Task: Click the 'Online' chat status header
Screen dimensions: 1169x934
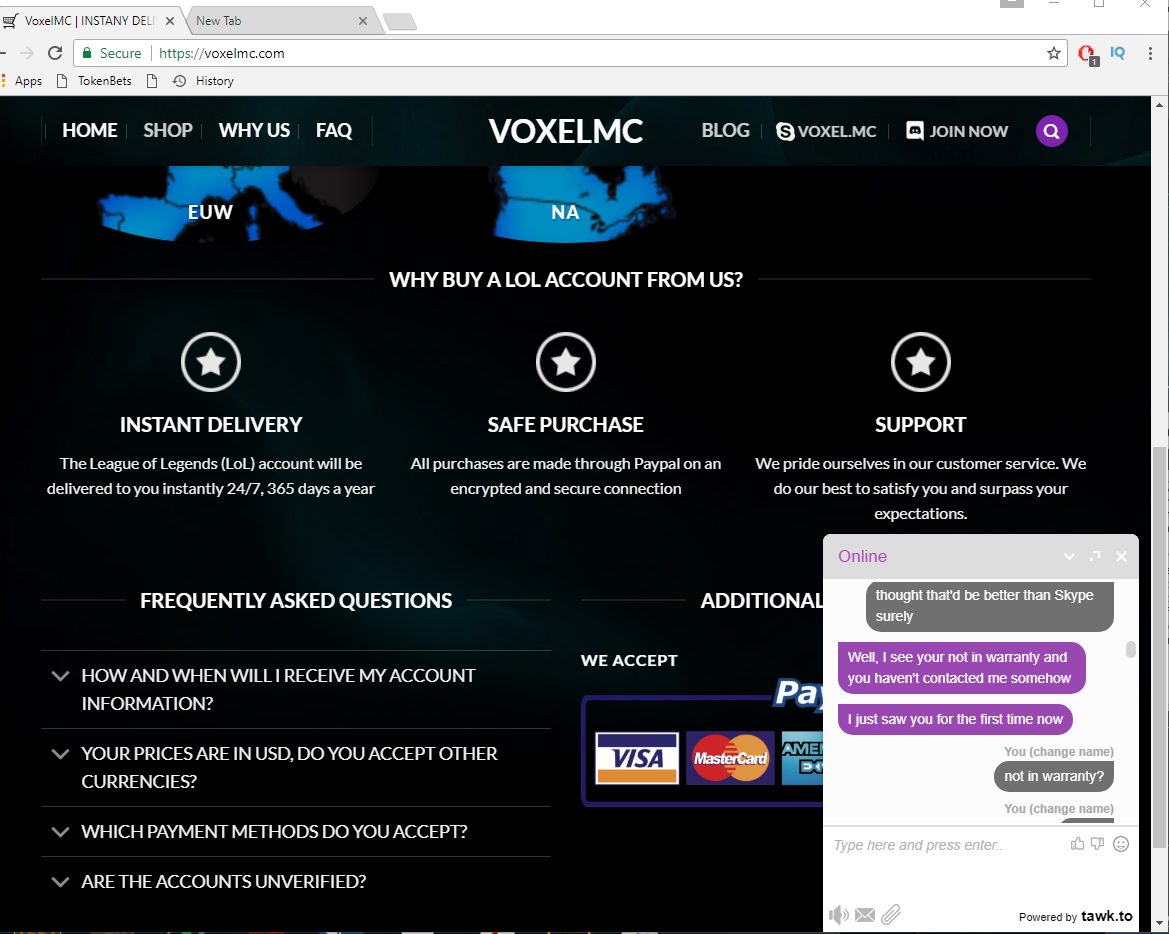Action: (863, 556)
